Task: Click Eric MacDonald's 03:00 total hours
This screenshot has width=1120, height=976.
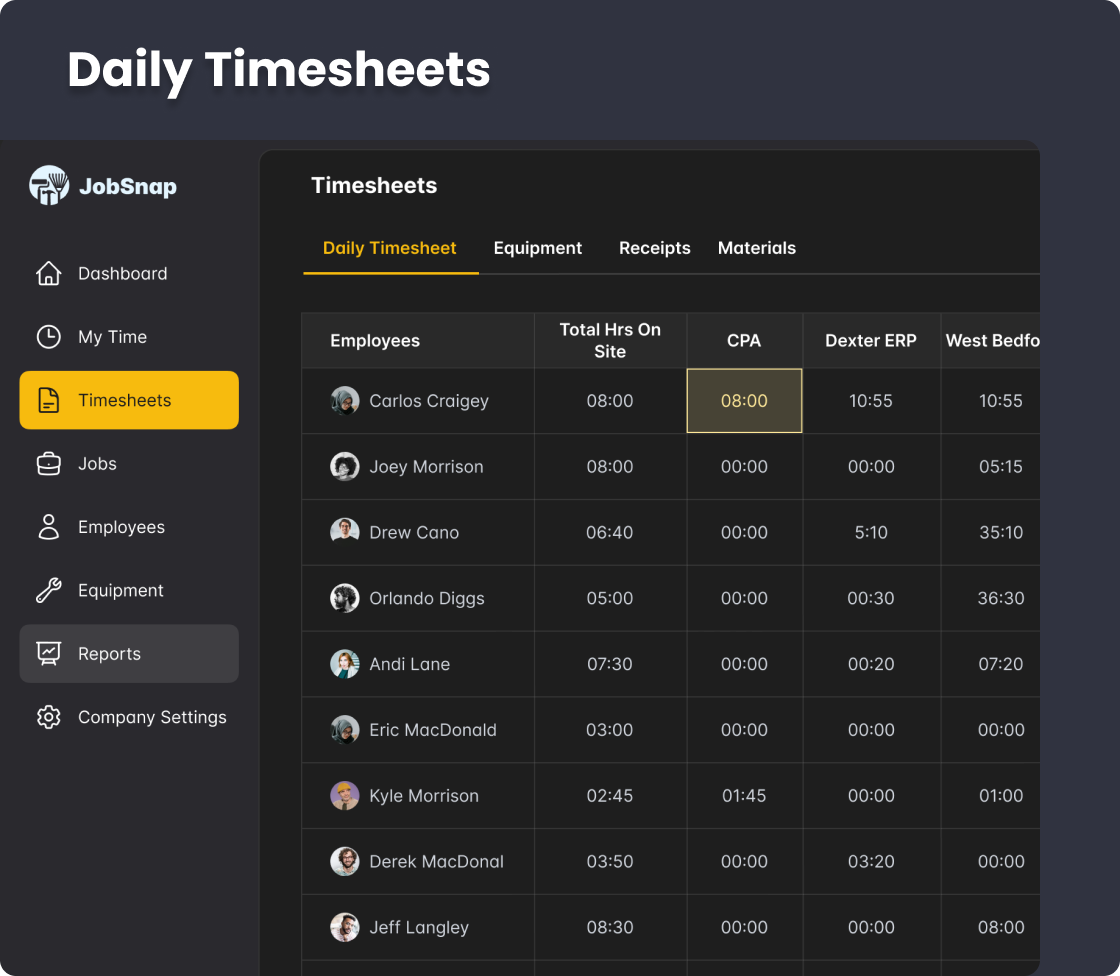Action: (610, 729)
